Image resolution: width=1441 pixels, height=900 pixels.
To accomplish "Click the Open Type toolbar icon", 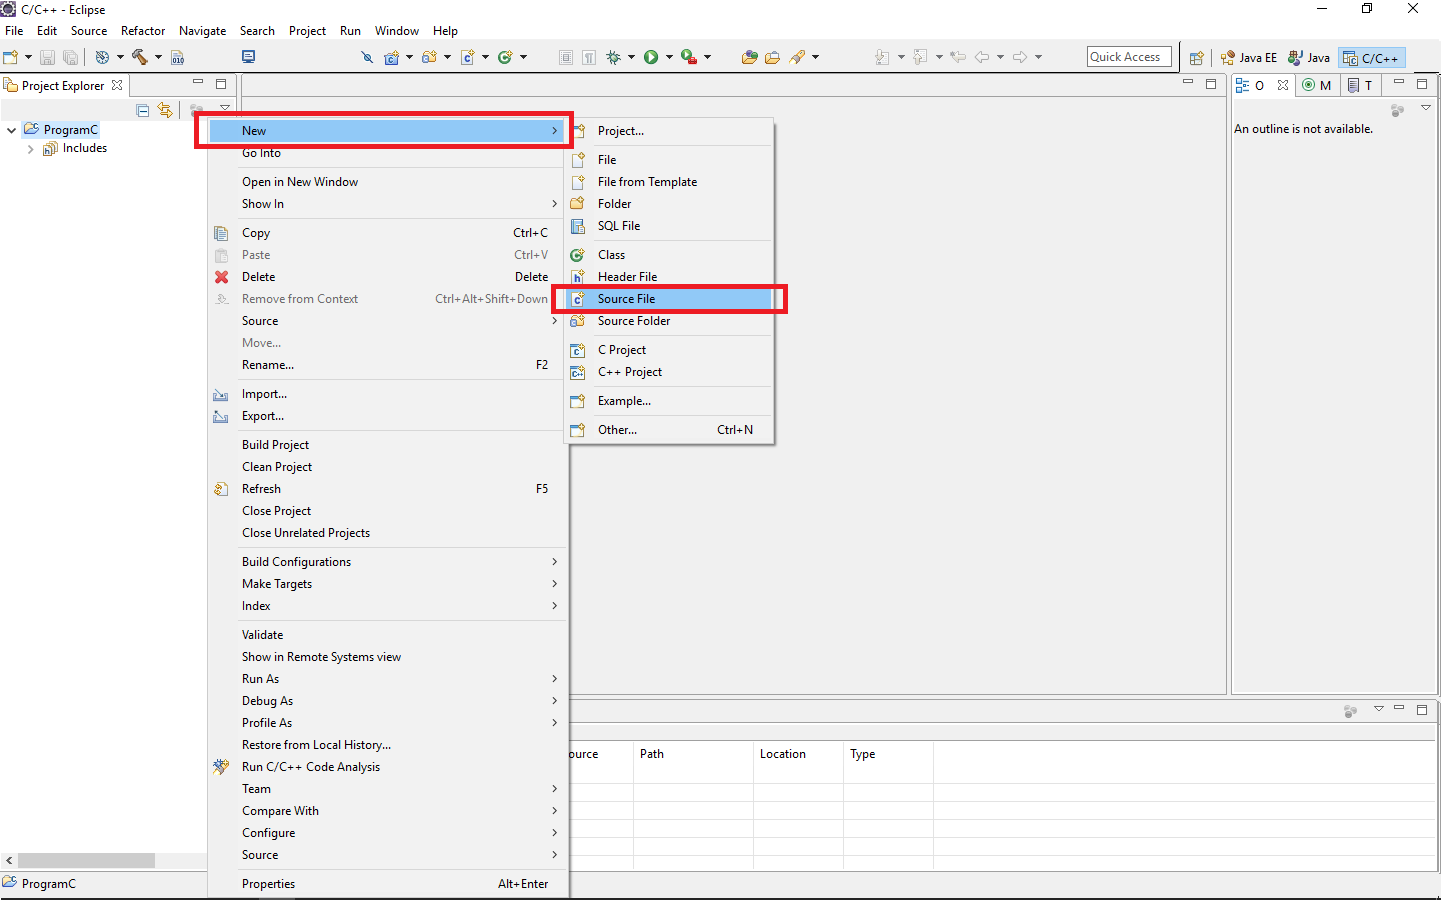I will [749, 57].
